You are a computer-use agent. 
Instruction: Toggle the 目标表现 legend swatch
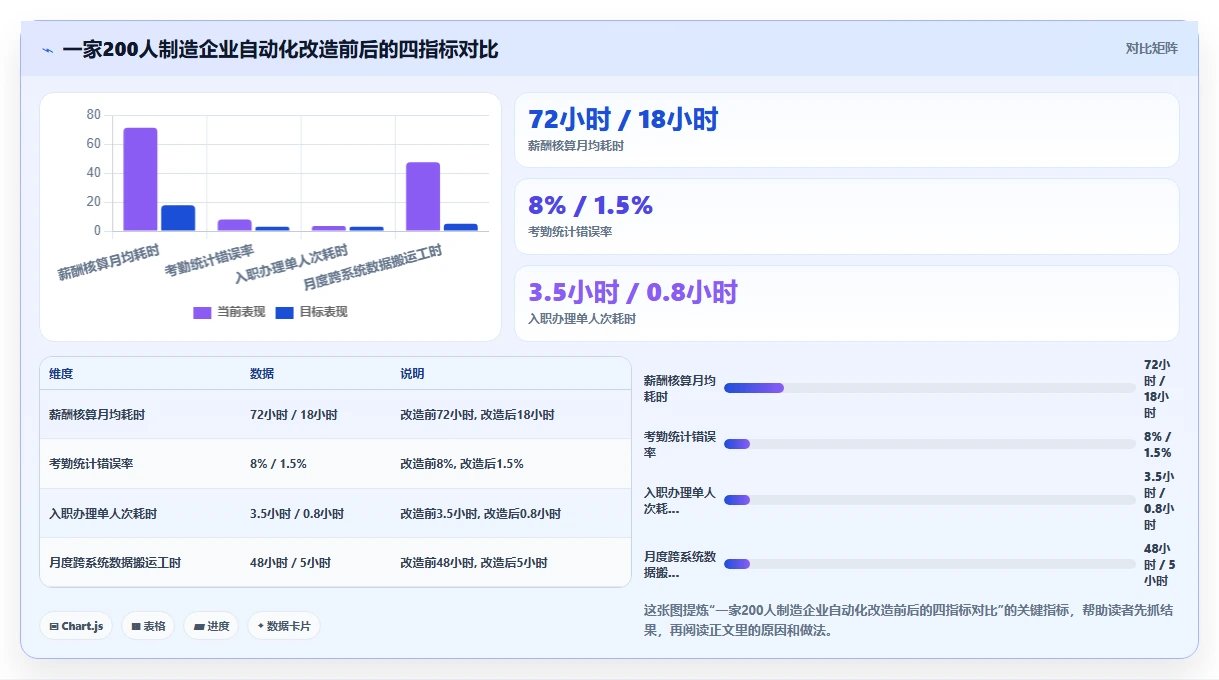(284, 312)
